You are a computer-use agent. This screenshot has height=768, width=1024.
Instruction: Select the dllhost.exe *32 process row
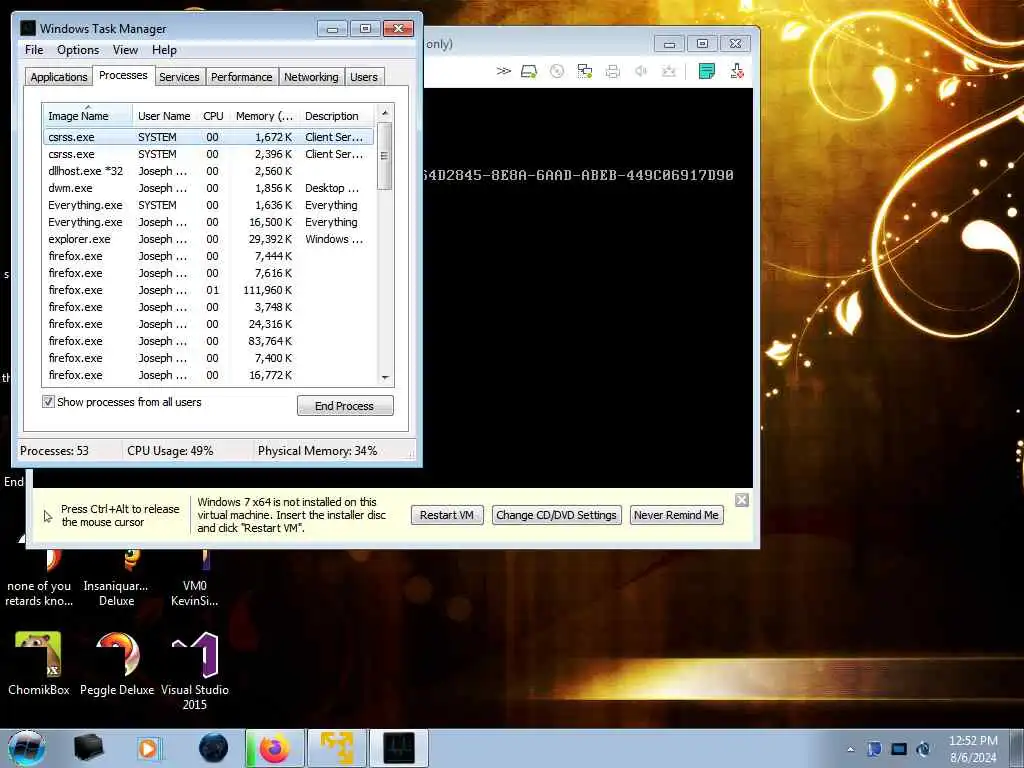pyautogui.click(x=209, y=171)
